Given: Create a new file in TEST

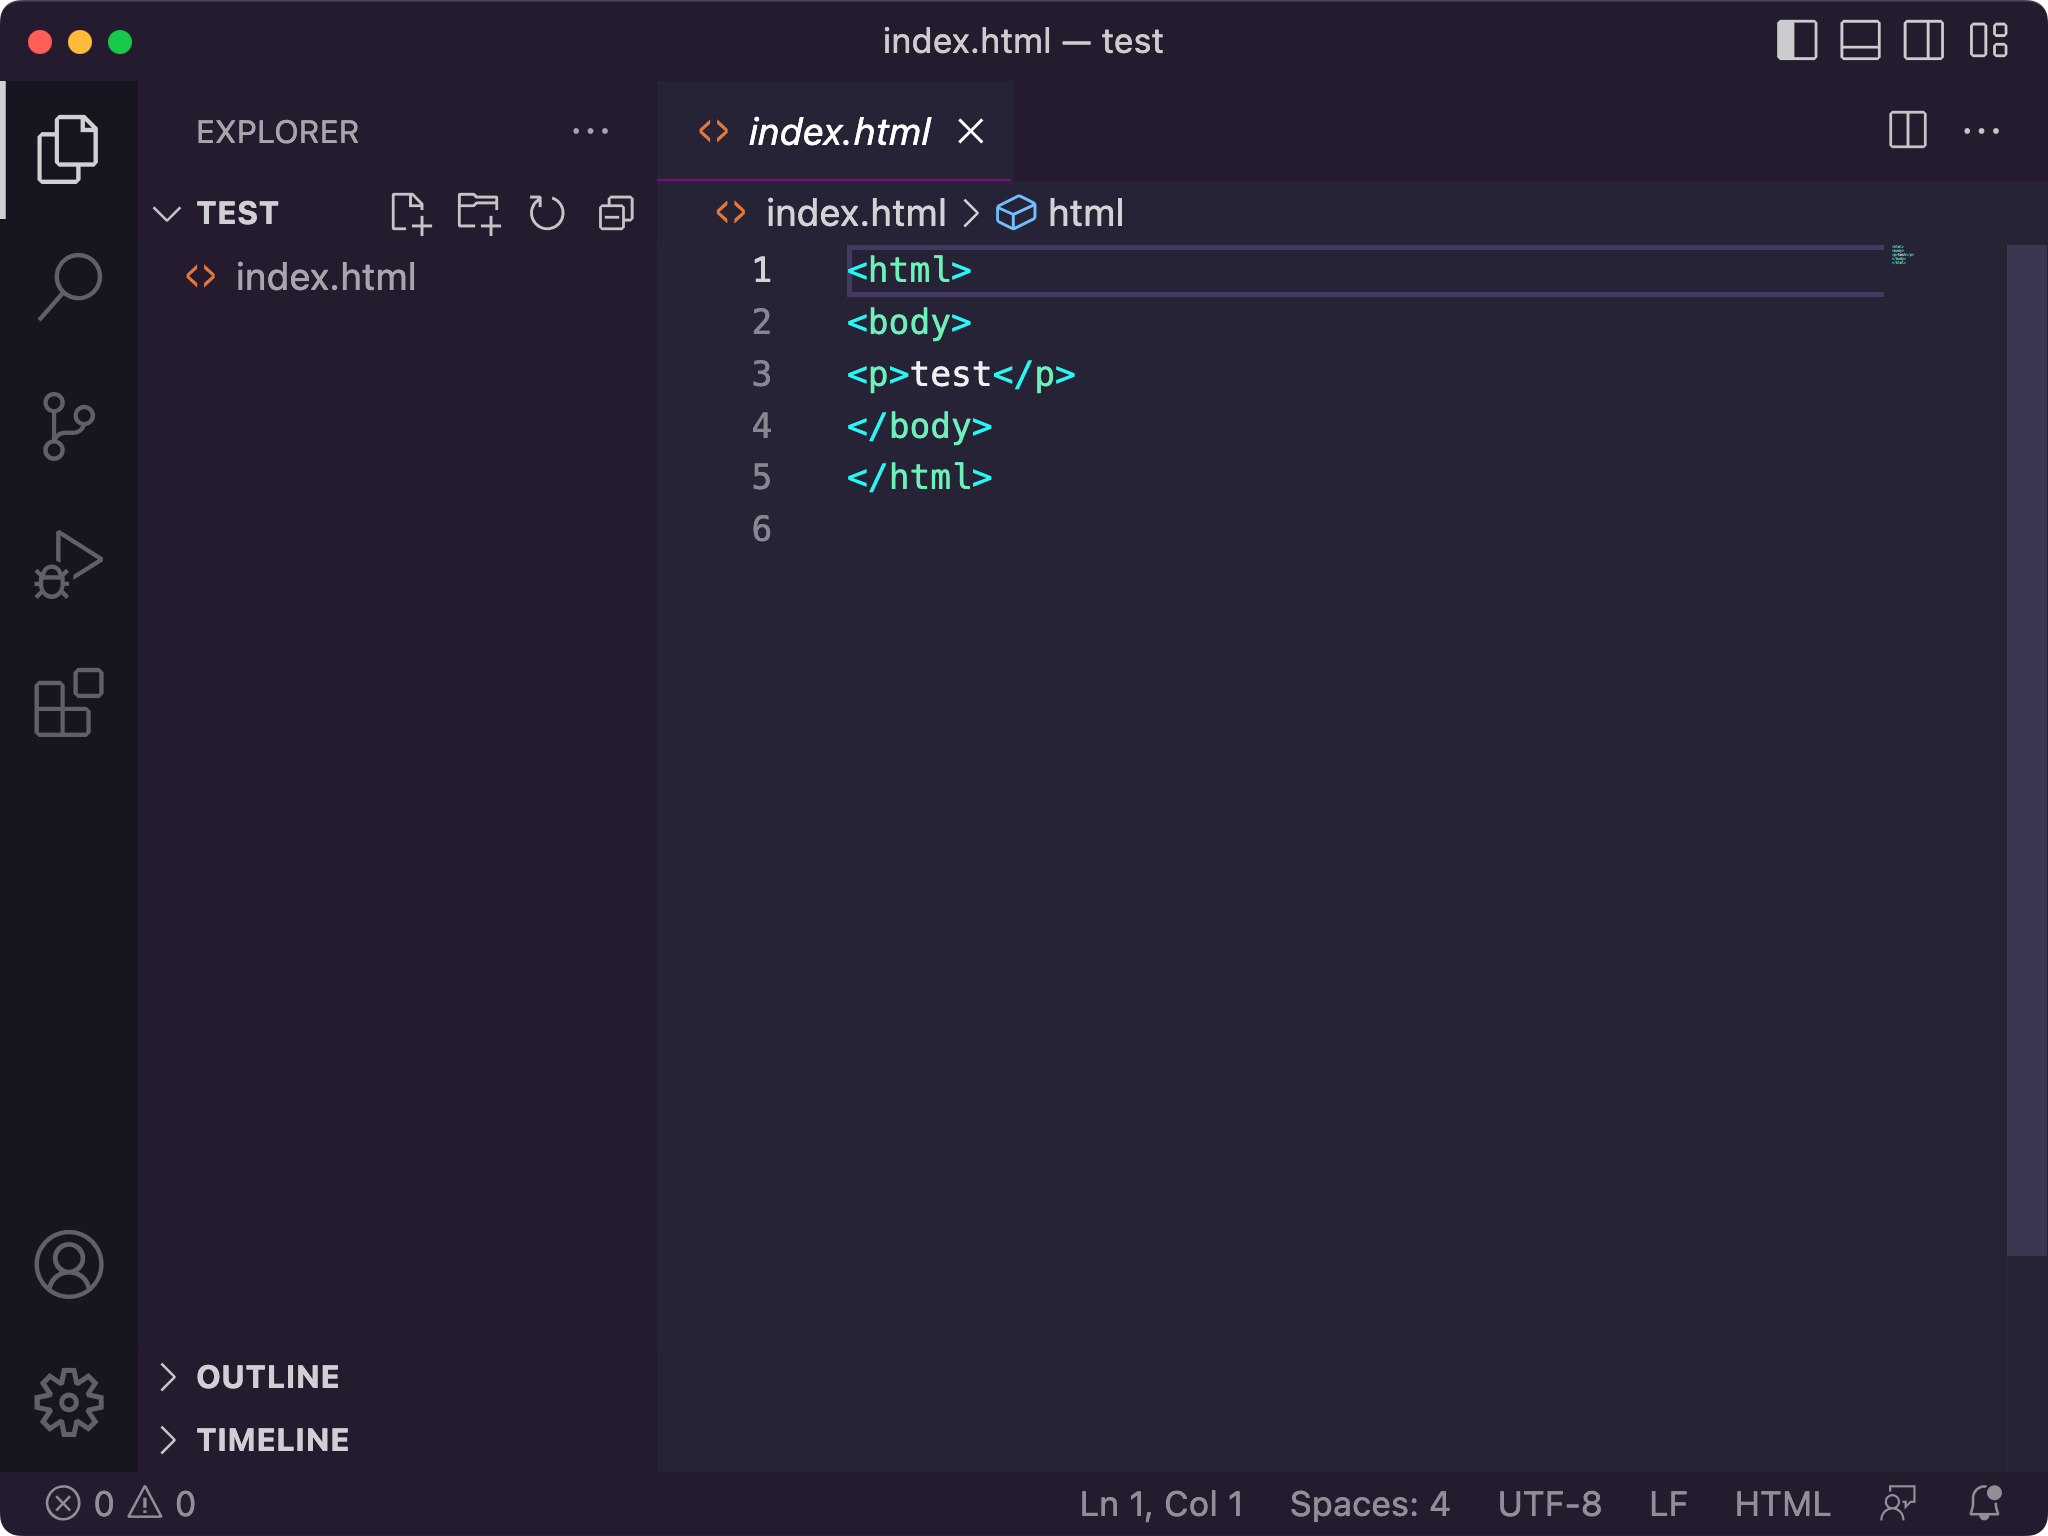Looking at the screenshot, I should click(x=412, y=212).
